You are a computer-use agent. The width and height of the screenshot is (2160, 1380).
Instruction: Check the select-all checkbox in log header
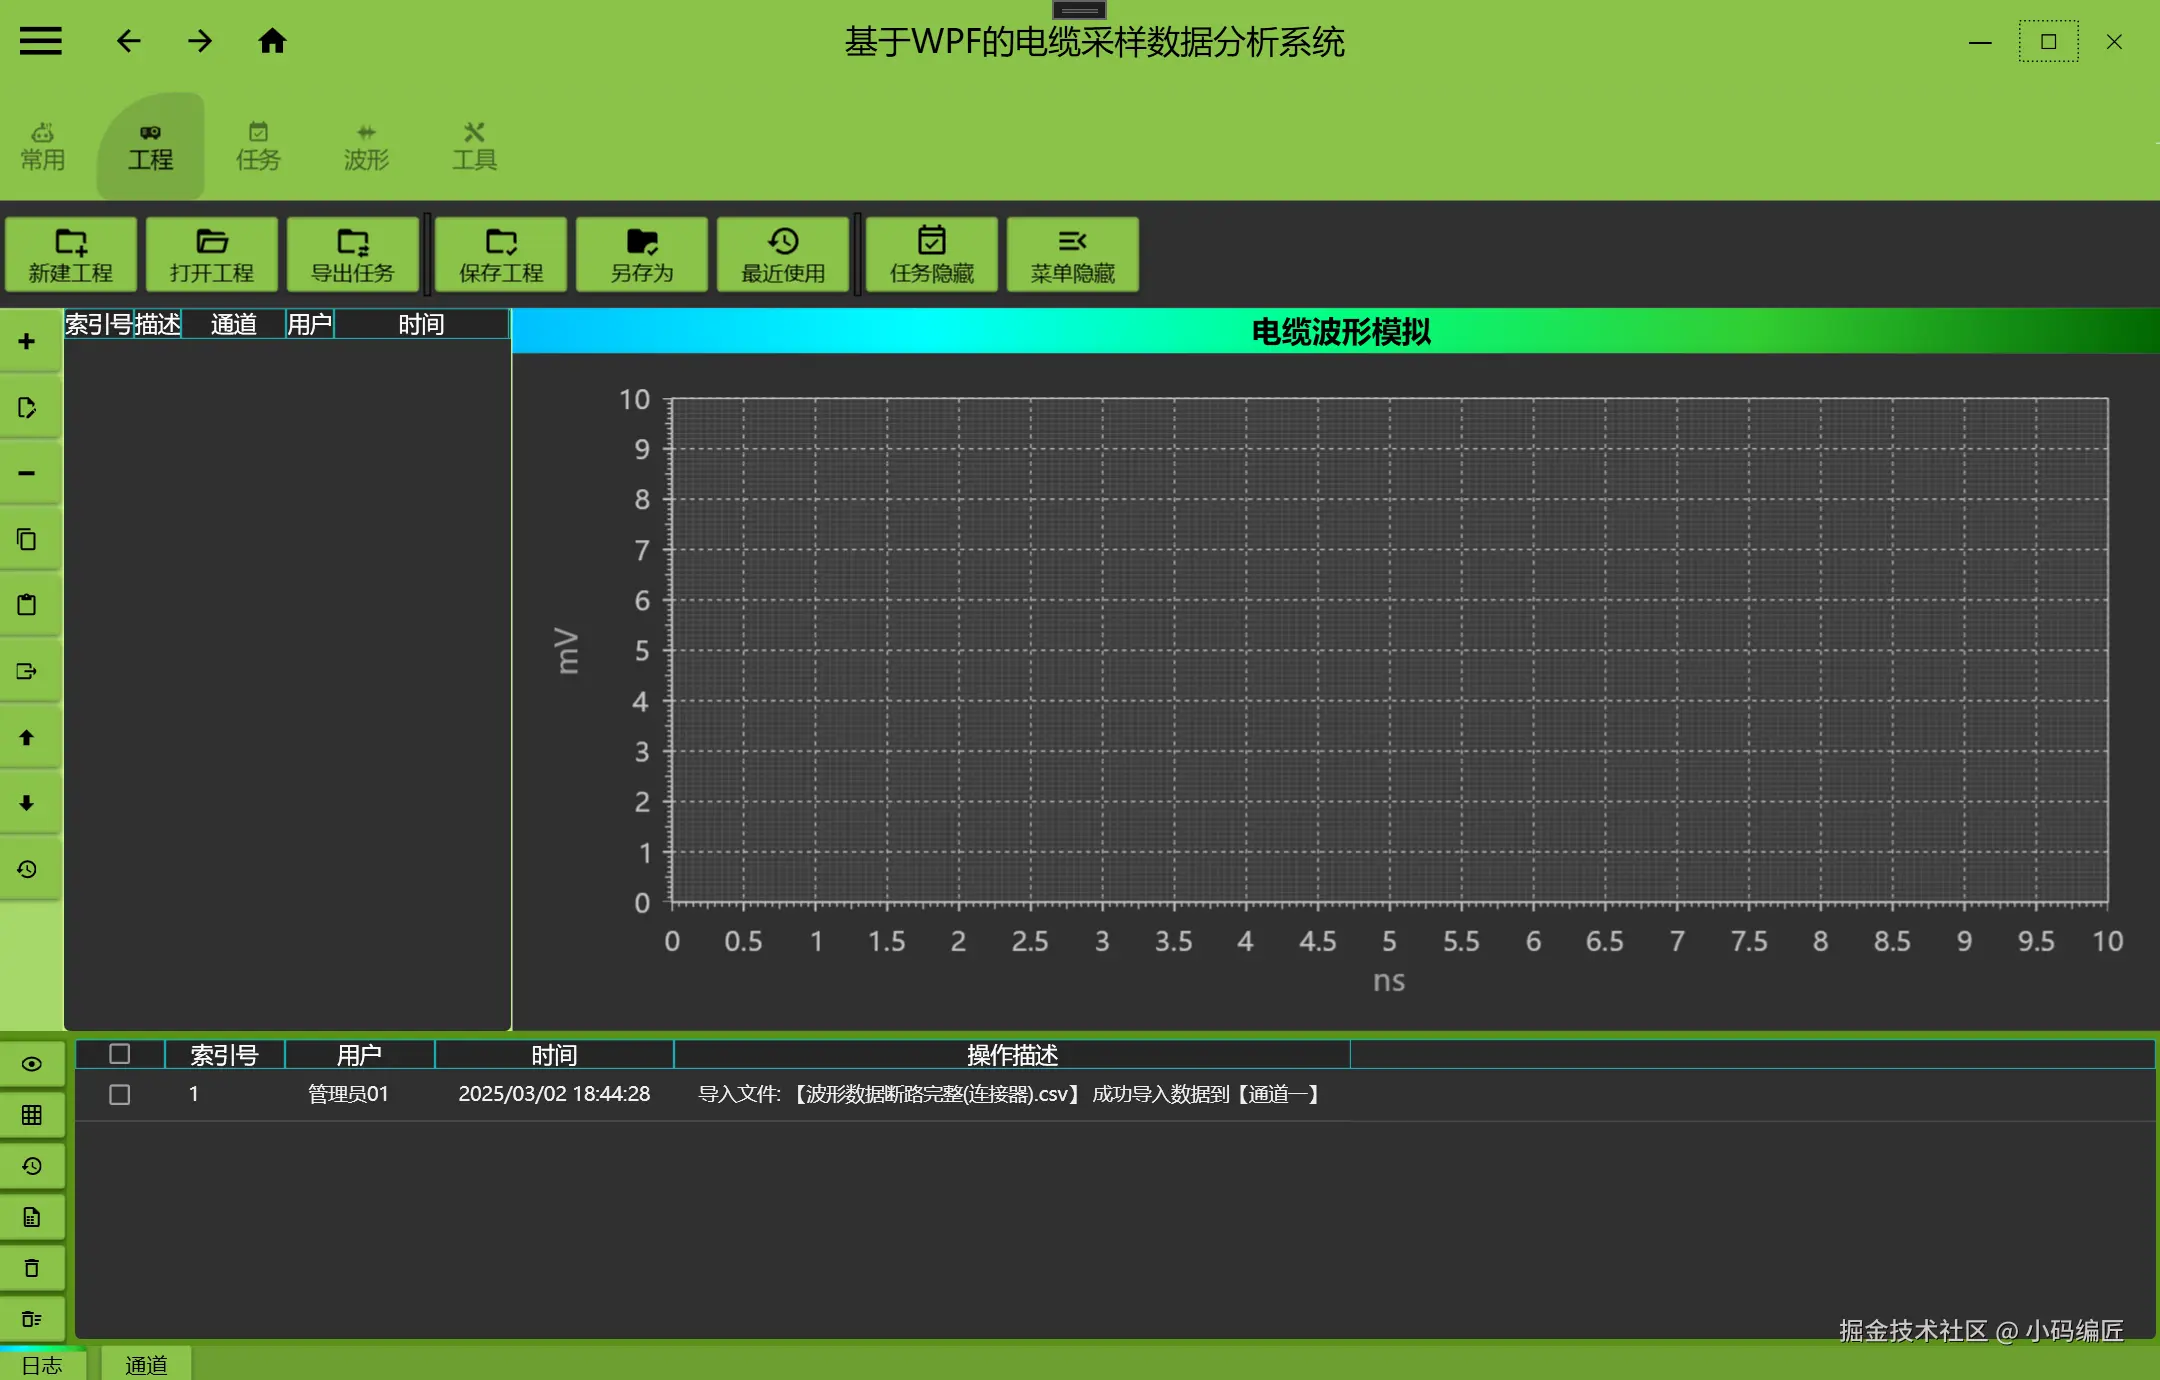(120, 1054)
